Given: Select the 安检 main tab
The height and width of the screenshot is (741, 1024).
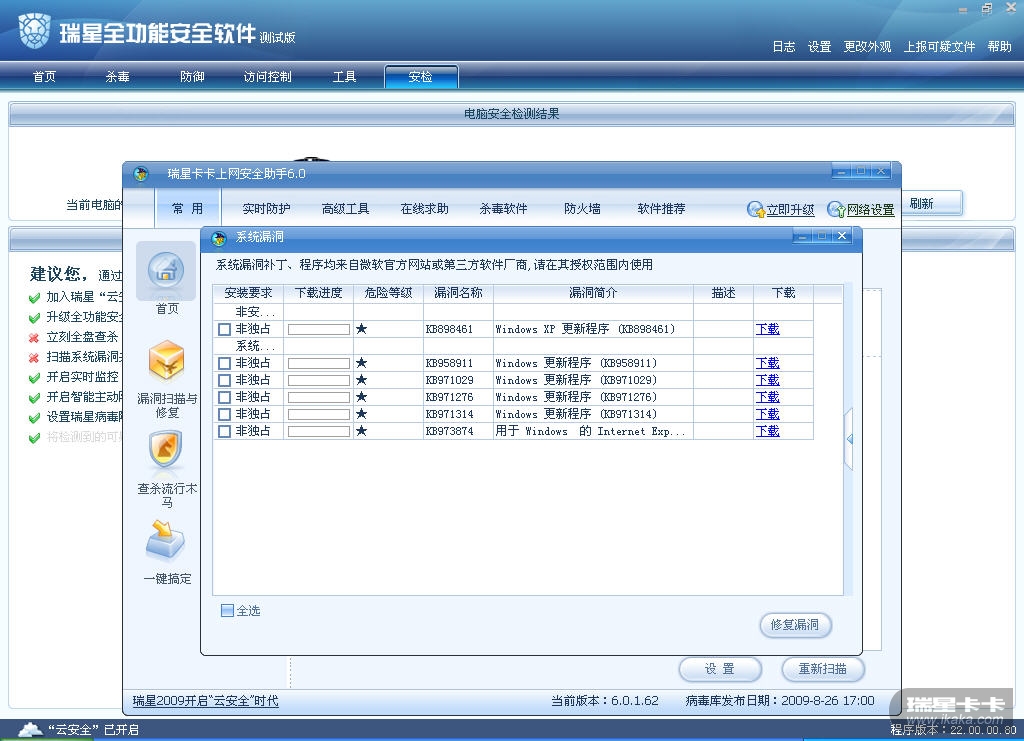Looking at the screenshot, I should (421, 76).
